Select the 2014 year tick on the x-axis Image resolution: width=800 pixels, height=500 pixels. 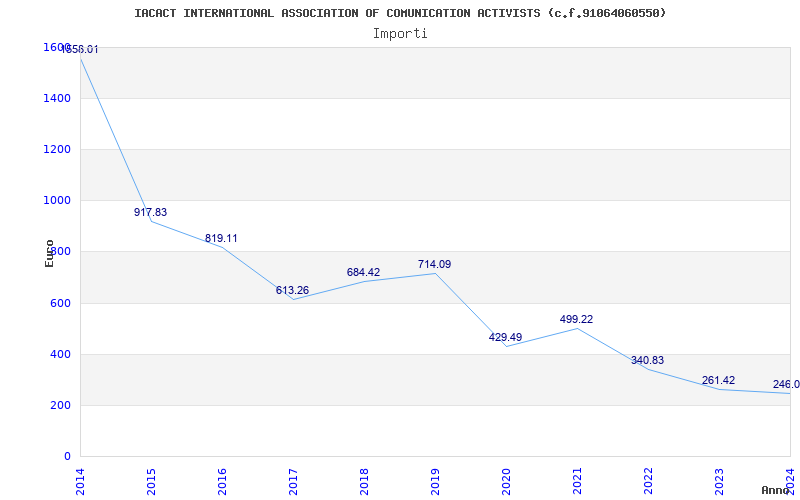80,479
